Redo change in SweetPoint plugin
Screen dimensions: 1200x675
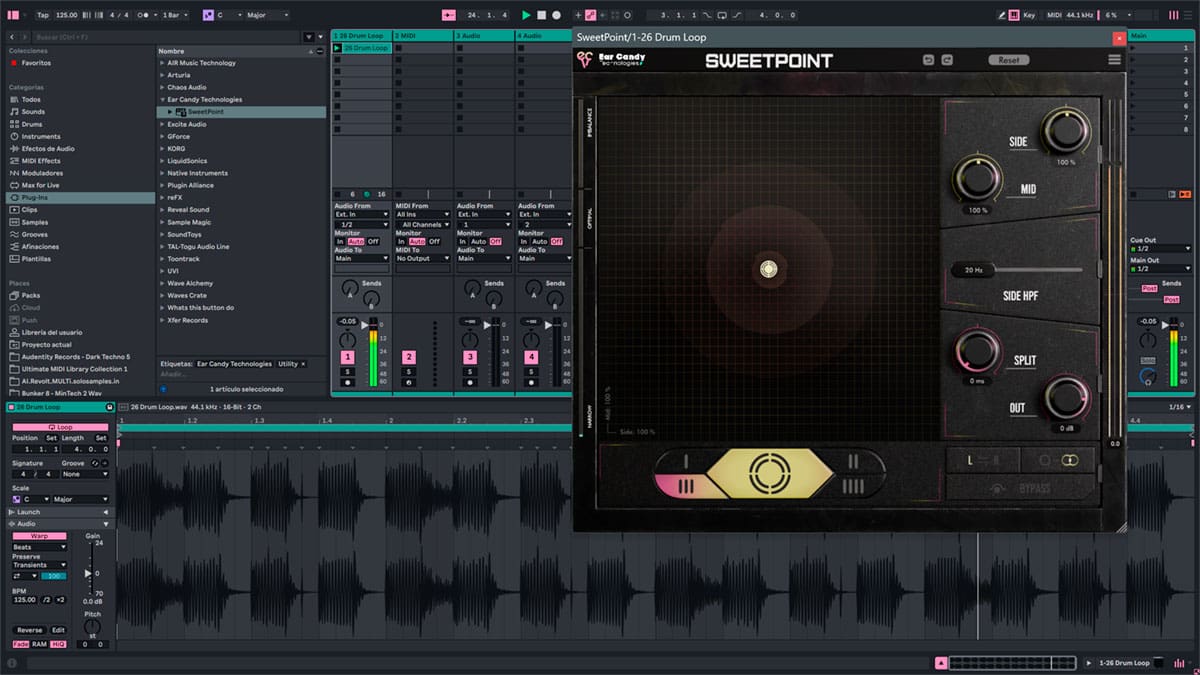point(947,60)
